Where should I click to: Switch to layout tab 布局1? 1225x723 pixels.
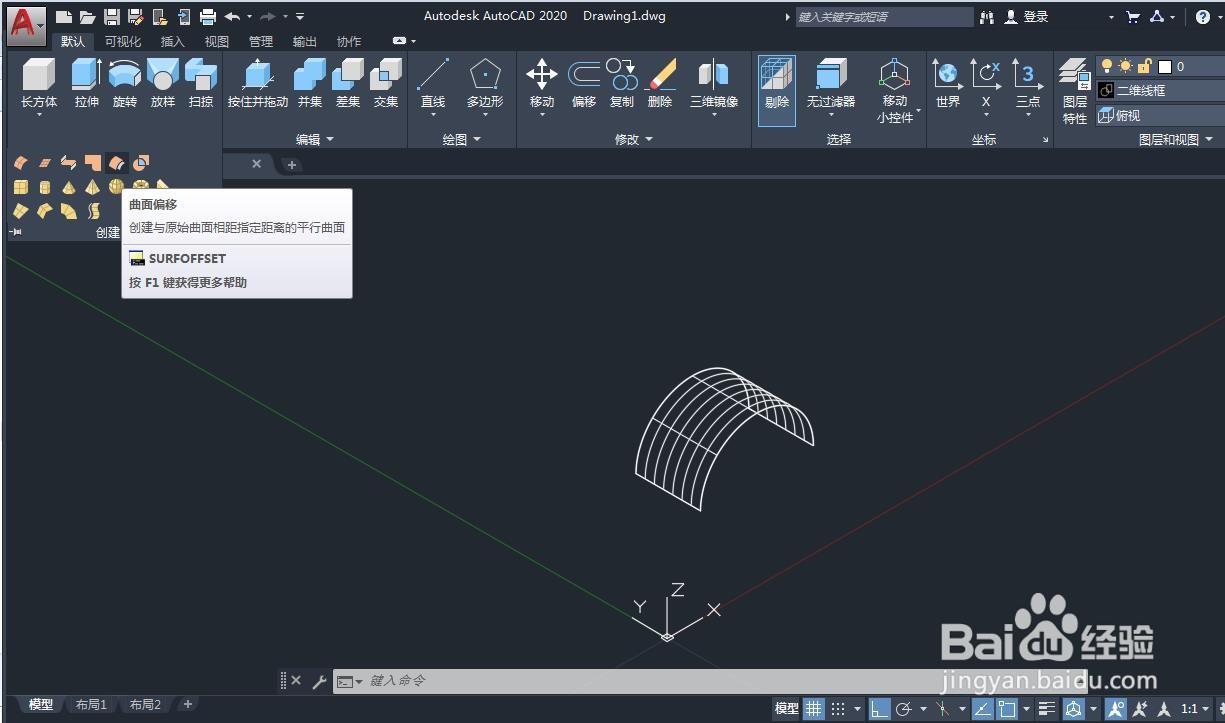click(91, 705)
